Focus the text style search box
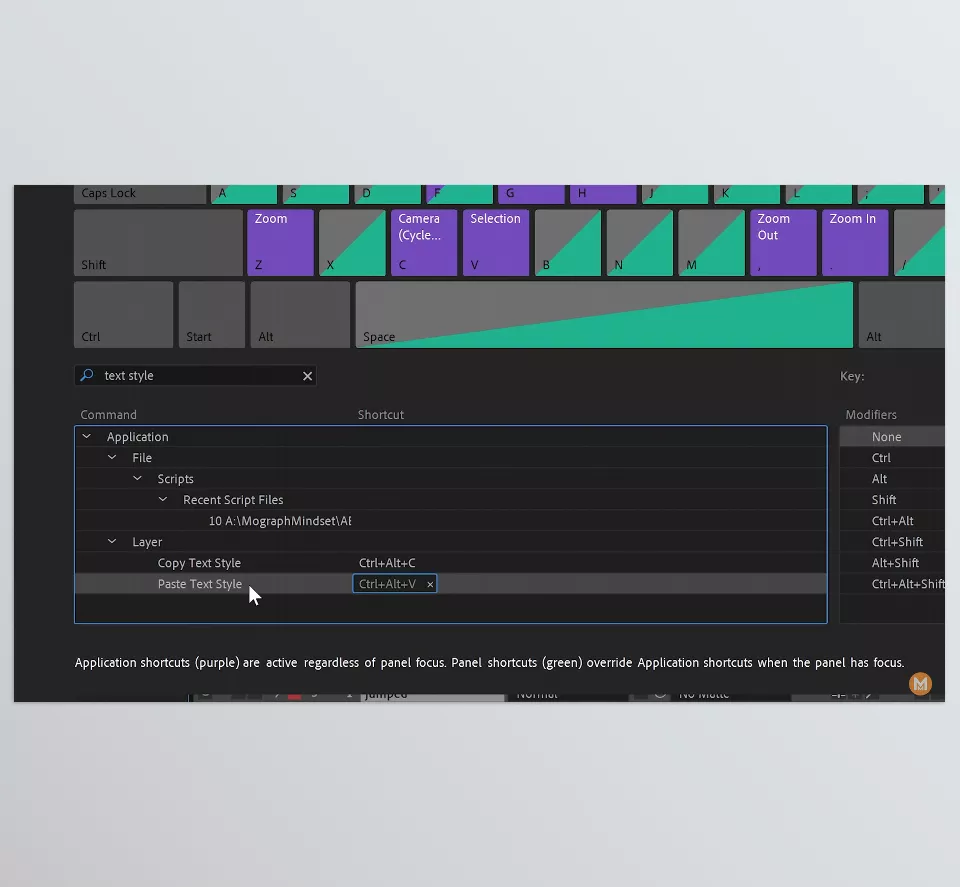 coord(195,375)
